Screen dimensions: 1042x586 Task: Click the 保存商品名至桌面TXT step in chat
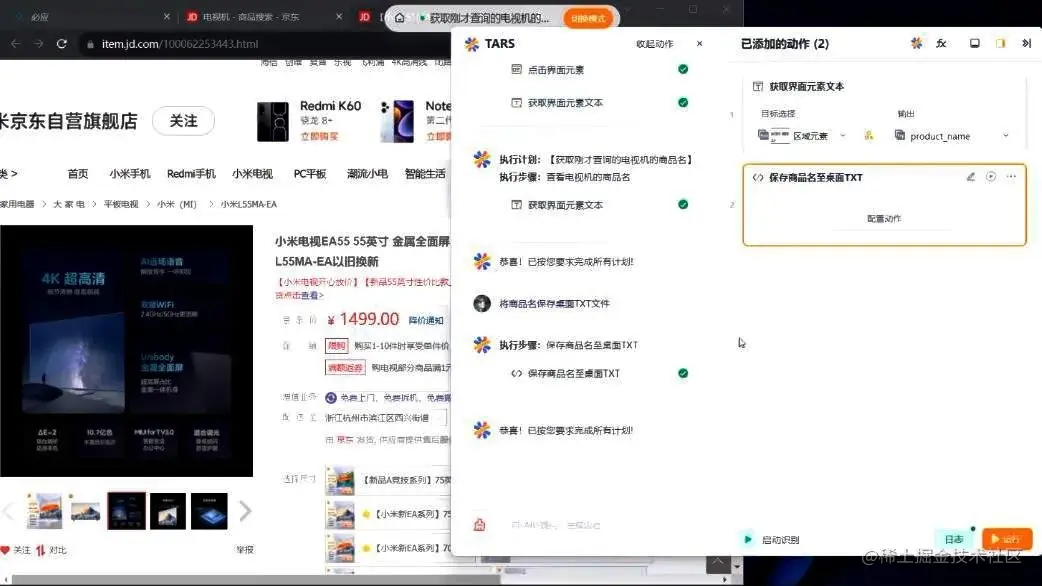pos(573,373)
